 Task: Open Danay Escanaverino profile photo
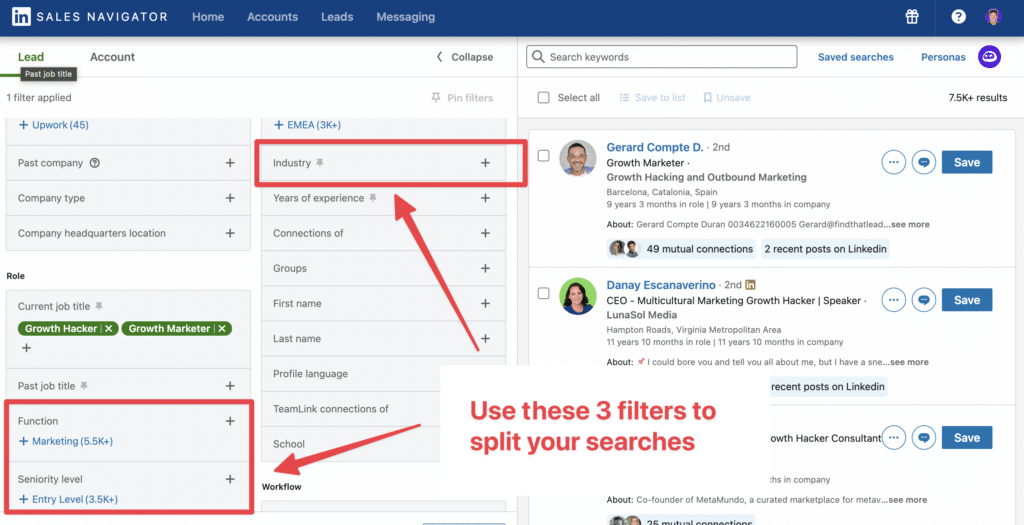click(578, 296)
